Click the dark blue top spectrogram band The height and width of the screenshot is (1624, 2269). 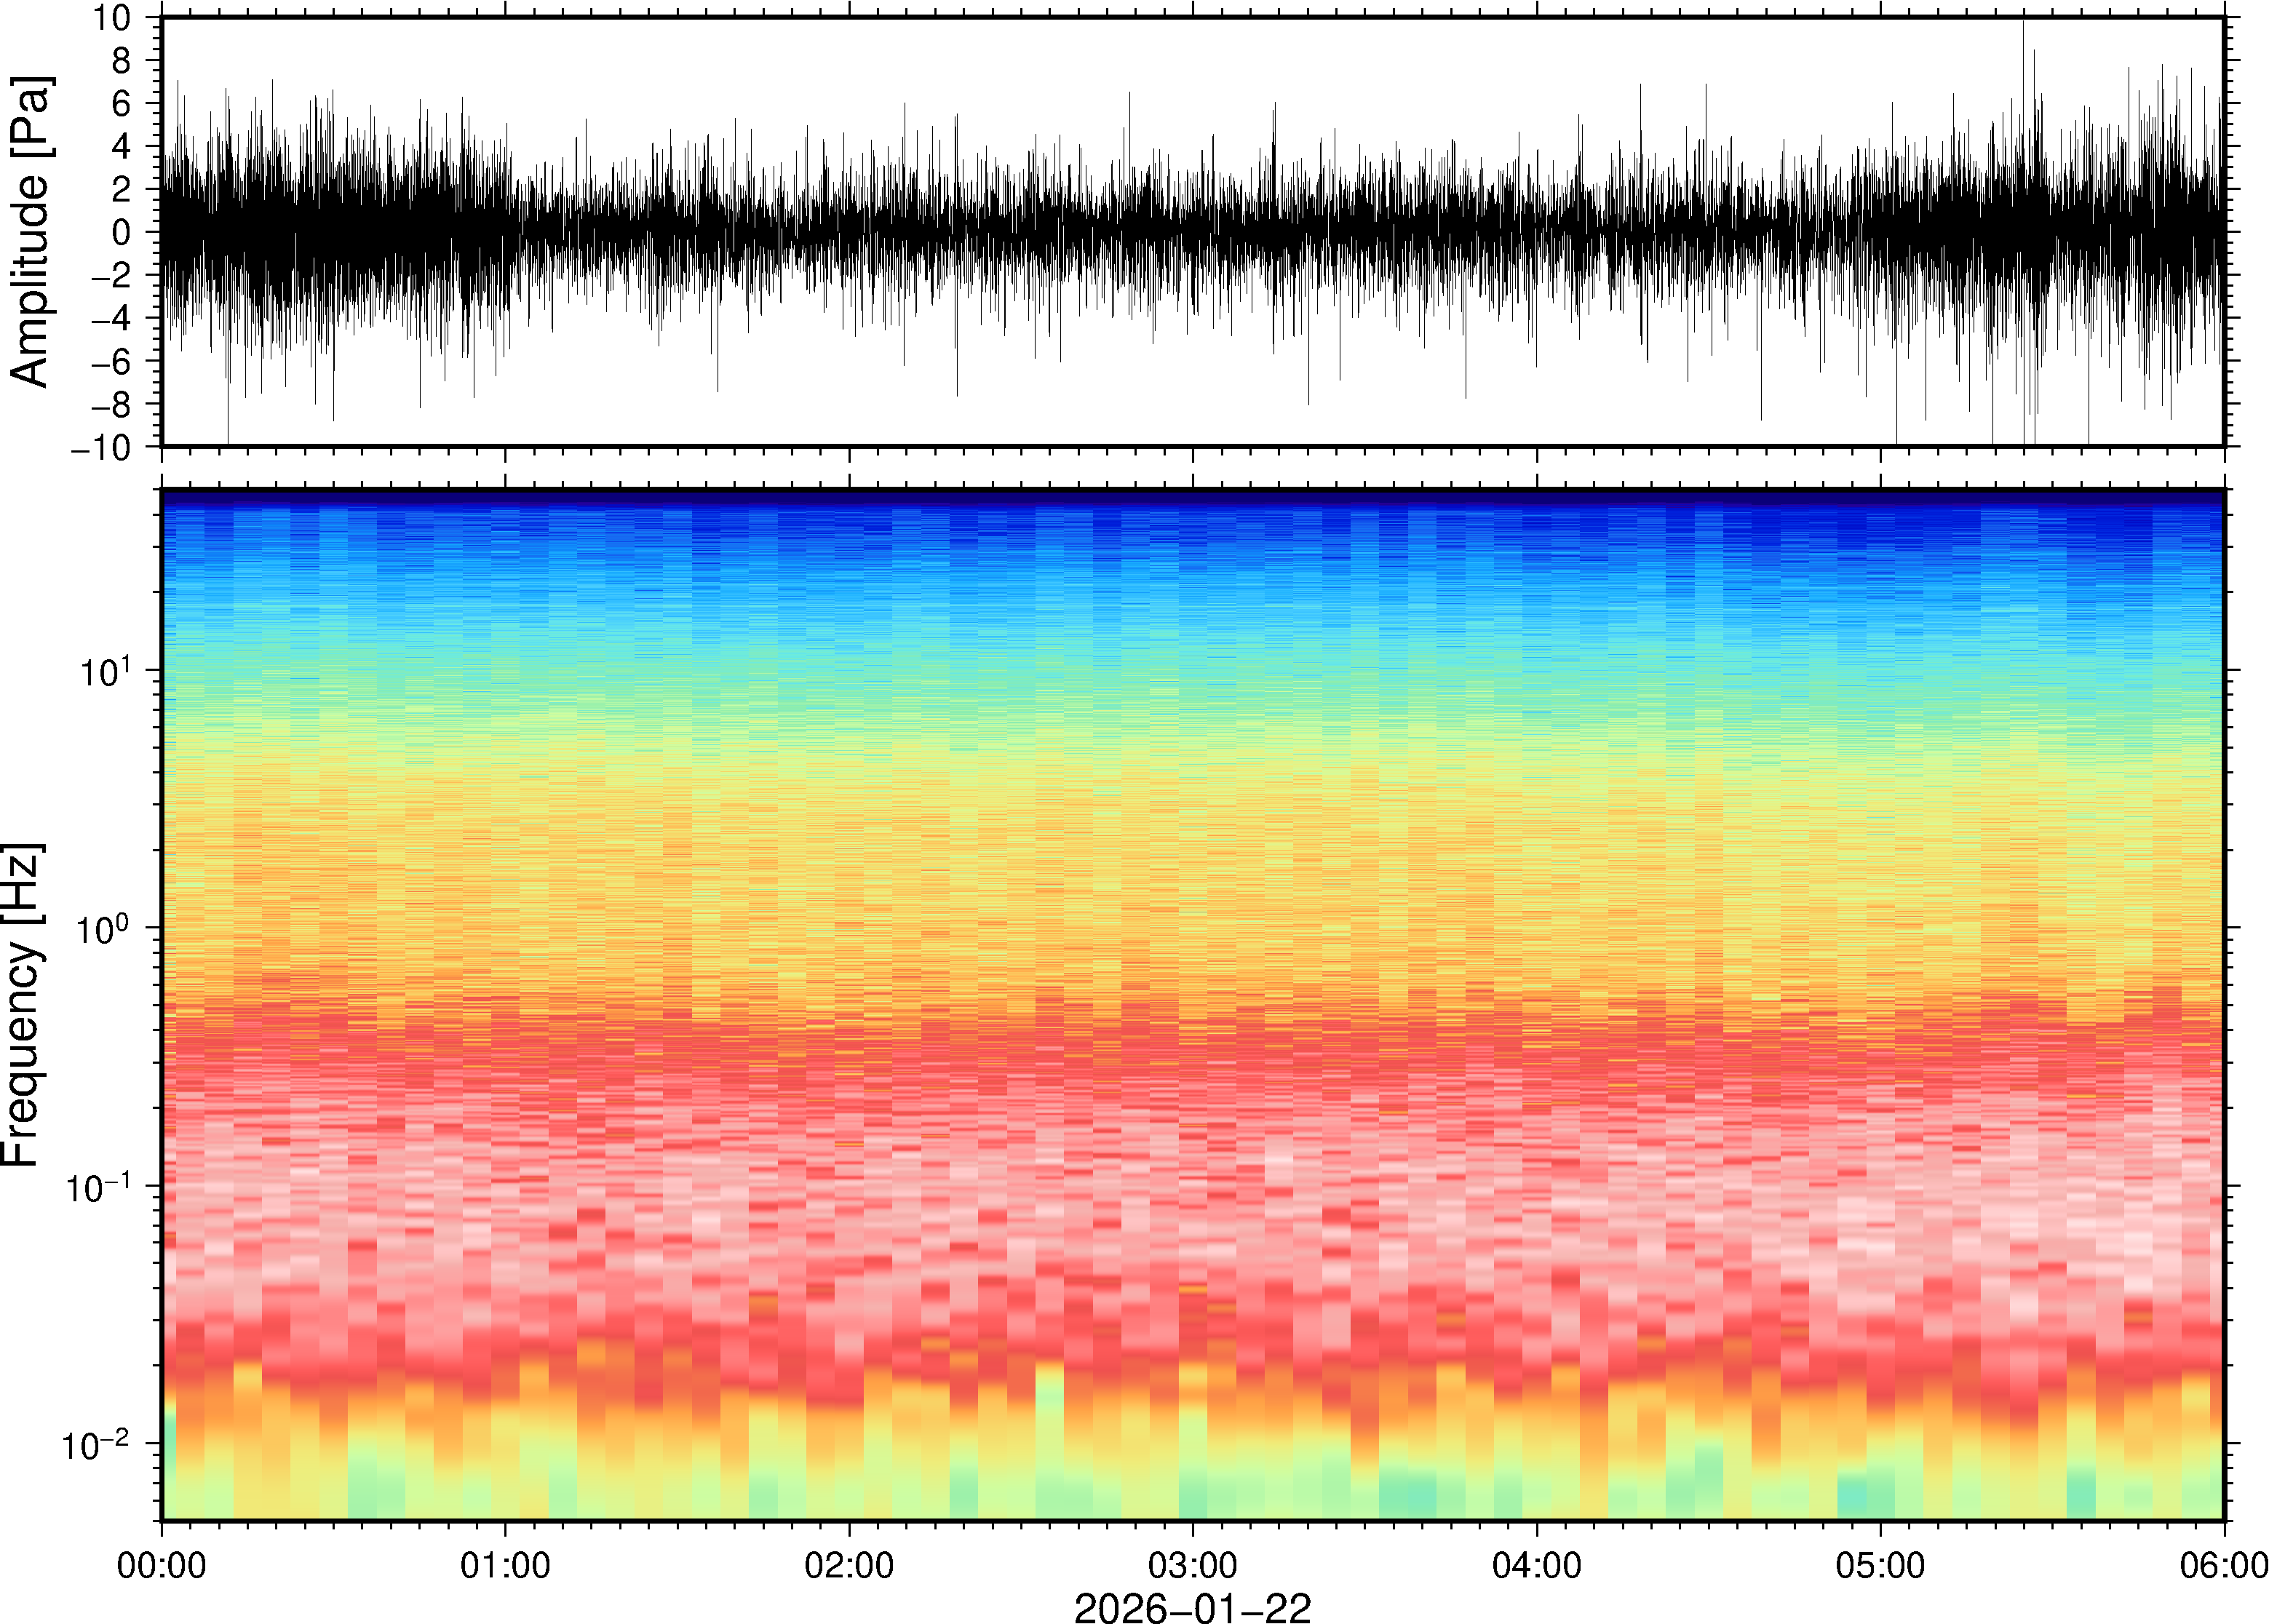pos(1192,497)
